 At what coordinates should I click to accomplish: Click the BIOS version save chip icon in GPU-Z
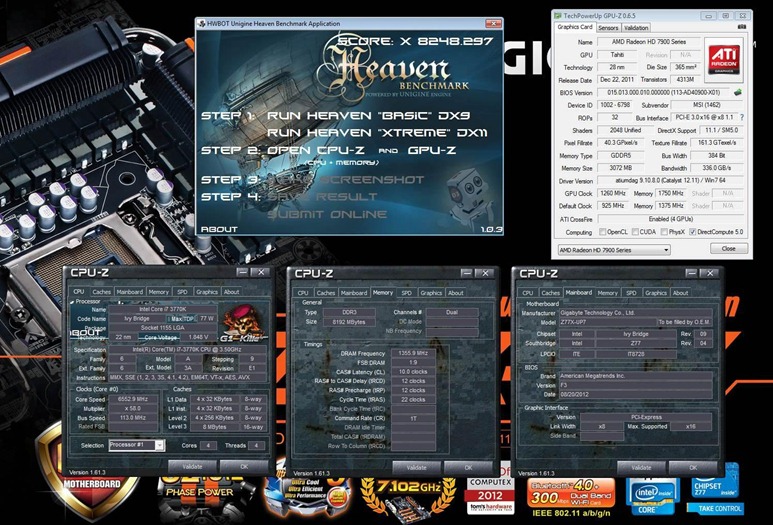738,92
